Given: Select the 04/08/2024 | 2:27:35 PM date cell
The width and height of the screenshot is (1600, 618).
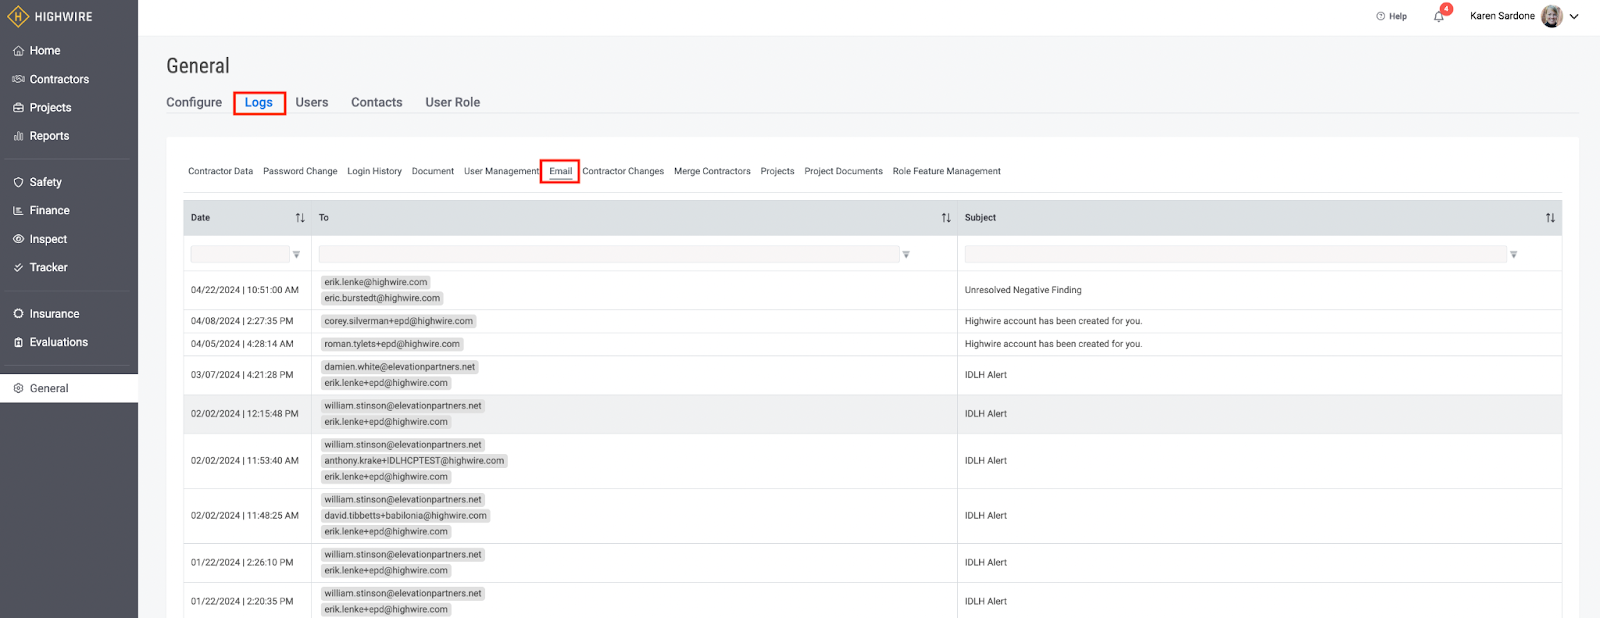Looking at the screenshot, I should [242, 321].
